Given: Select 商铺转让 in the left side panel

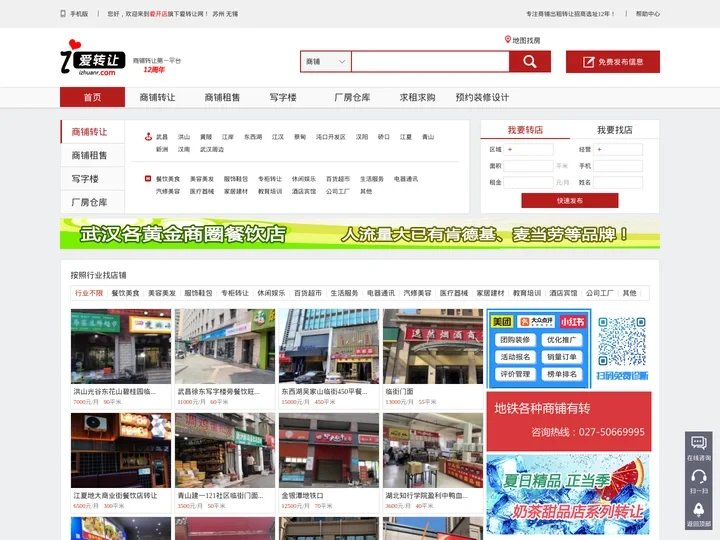Looking at the screenshot, I should [x=93, y=132].
